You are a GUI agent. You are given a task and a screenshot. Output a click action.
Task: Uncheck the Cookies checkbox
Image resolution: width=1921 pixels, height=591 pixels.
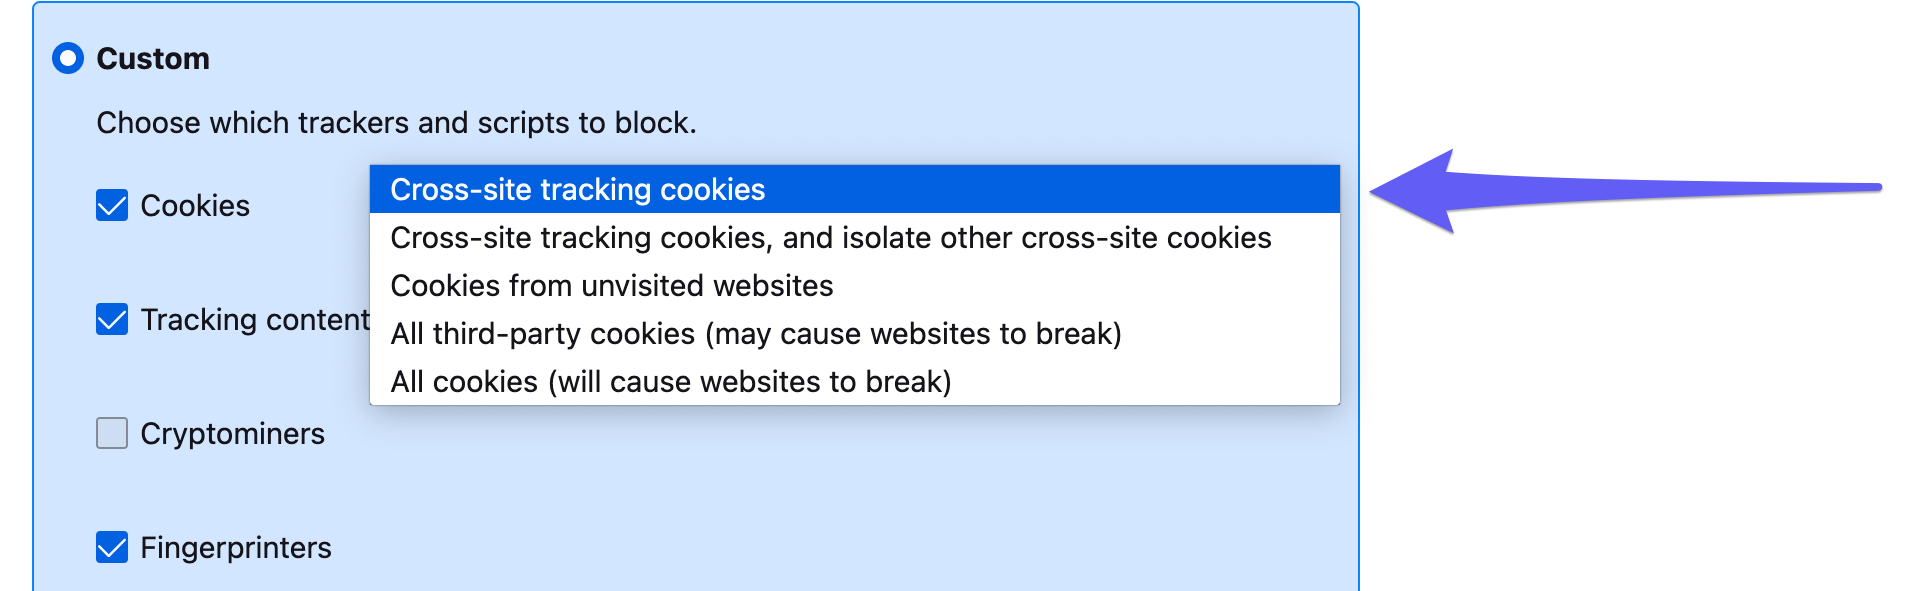[112, 206]
